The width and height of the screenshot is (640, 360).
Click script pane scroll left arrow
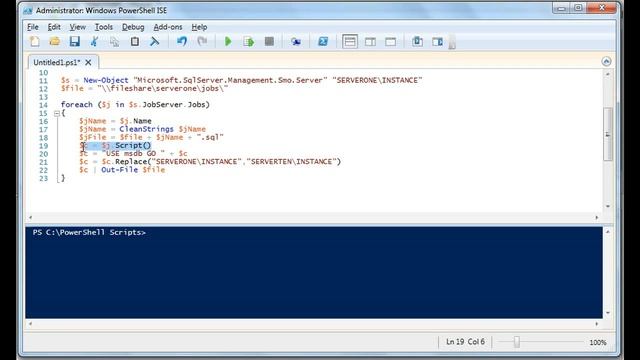[x=30, y=218]
